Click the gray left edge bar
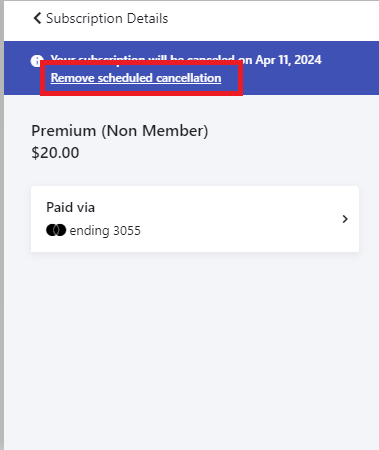 pyautogui.click(x=2, y=225)
